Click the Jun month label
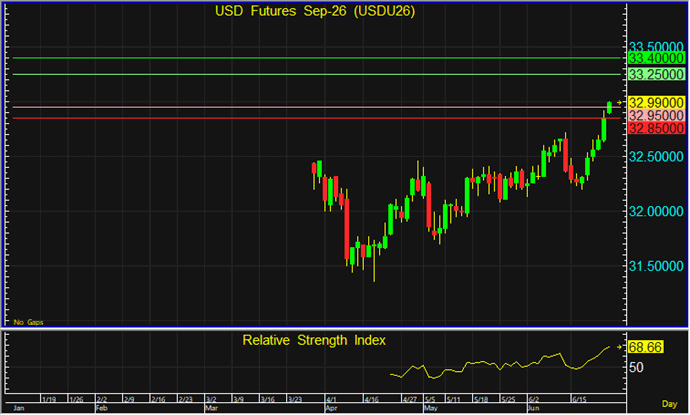 [x=533, y=408]
